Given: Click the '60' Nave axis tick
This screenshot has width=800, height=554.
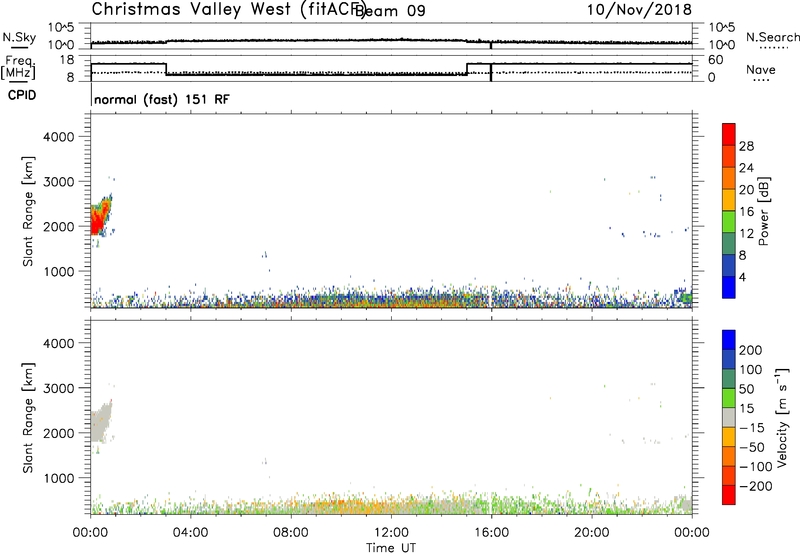Looking at the screenshot, I should tap(716, 60).
